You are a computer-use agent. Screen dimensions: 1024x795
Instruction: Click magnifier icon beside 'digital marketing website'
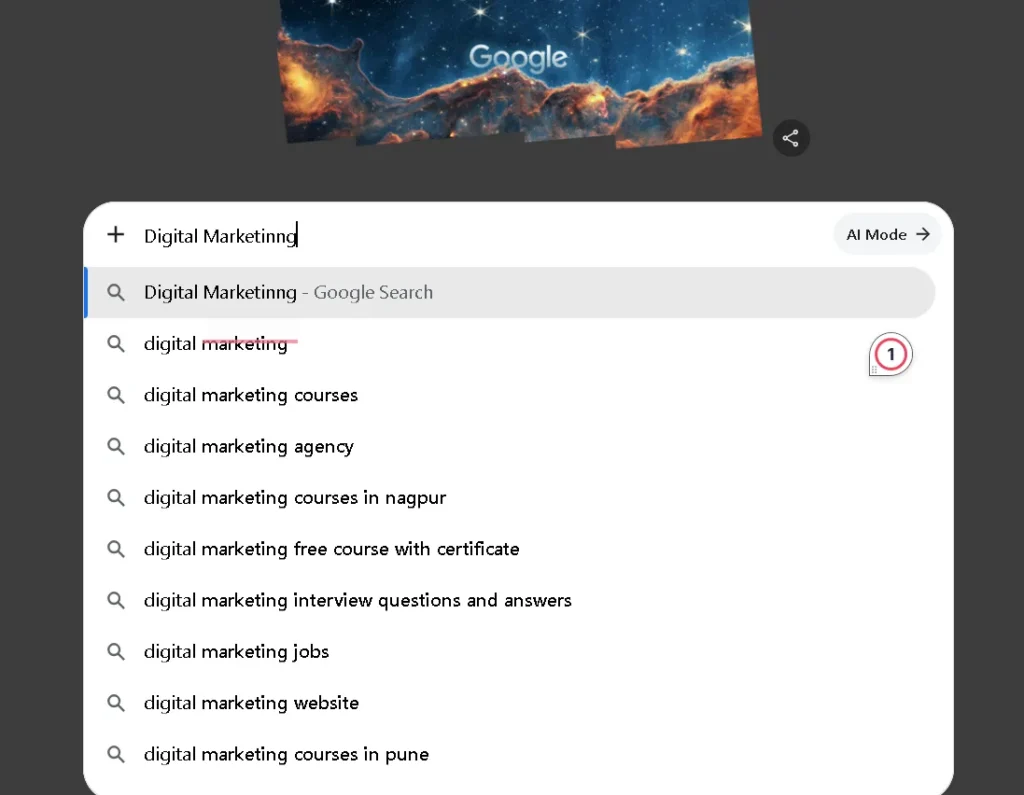pyautogui.click(x=116, y=703)
